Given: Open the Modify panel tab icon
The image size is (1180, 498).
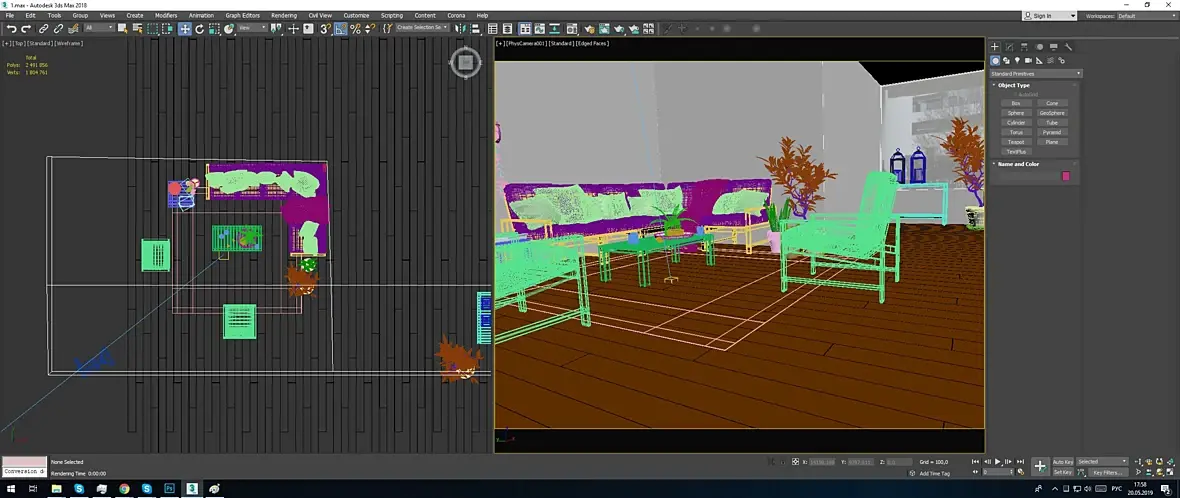Looking at the screenshot, I should click(1009, 47).
